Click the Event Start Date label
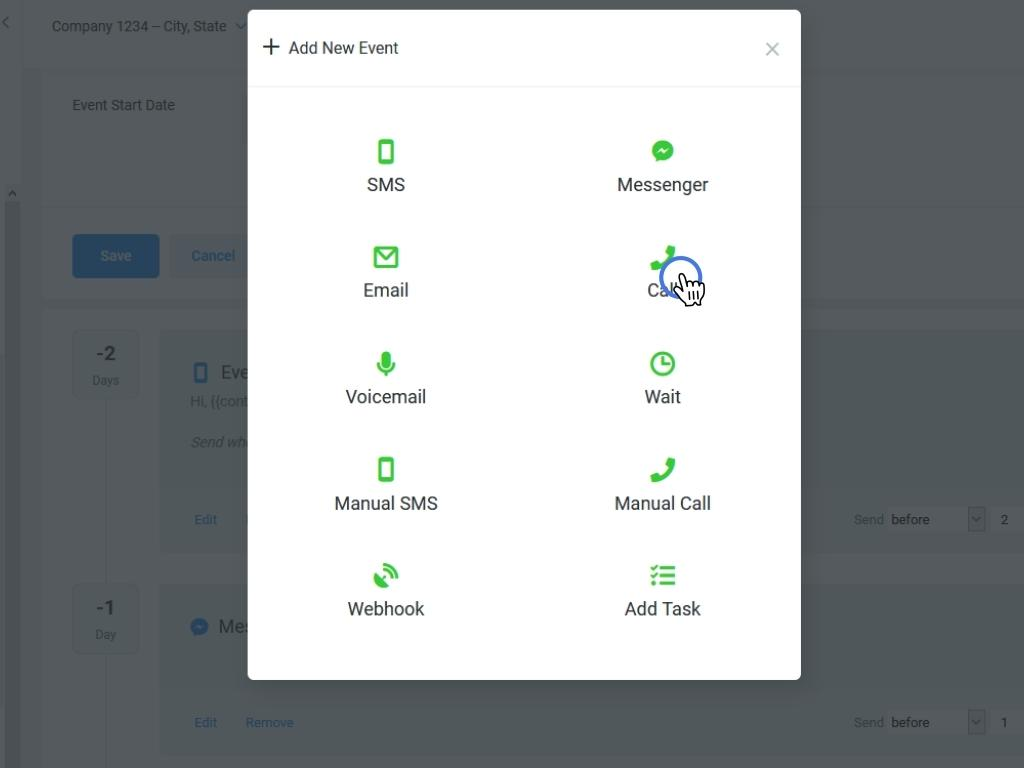Image resolution: width=1024 pixels, height=768 pixels. pos(123,105)
